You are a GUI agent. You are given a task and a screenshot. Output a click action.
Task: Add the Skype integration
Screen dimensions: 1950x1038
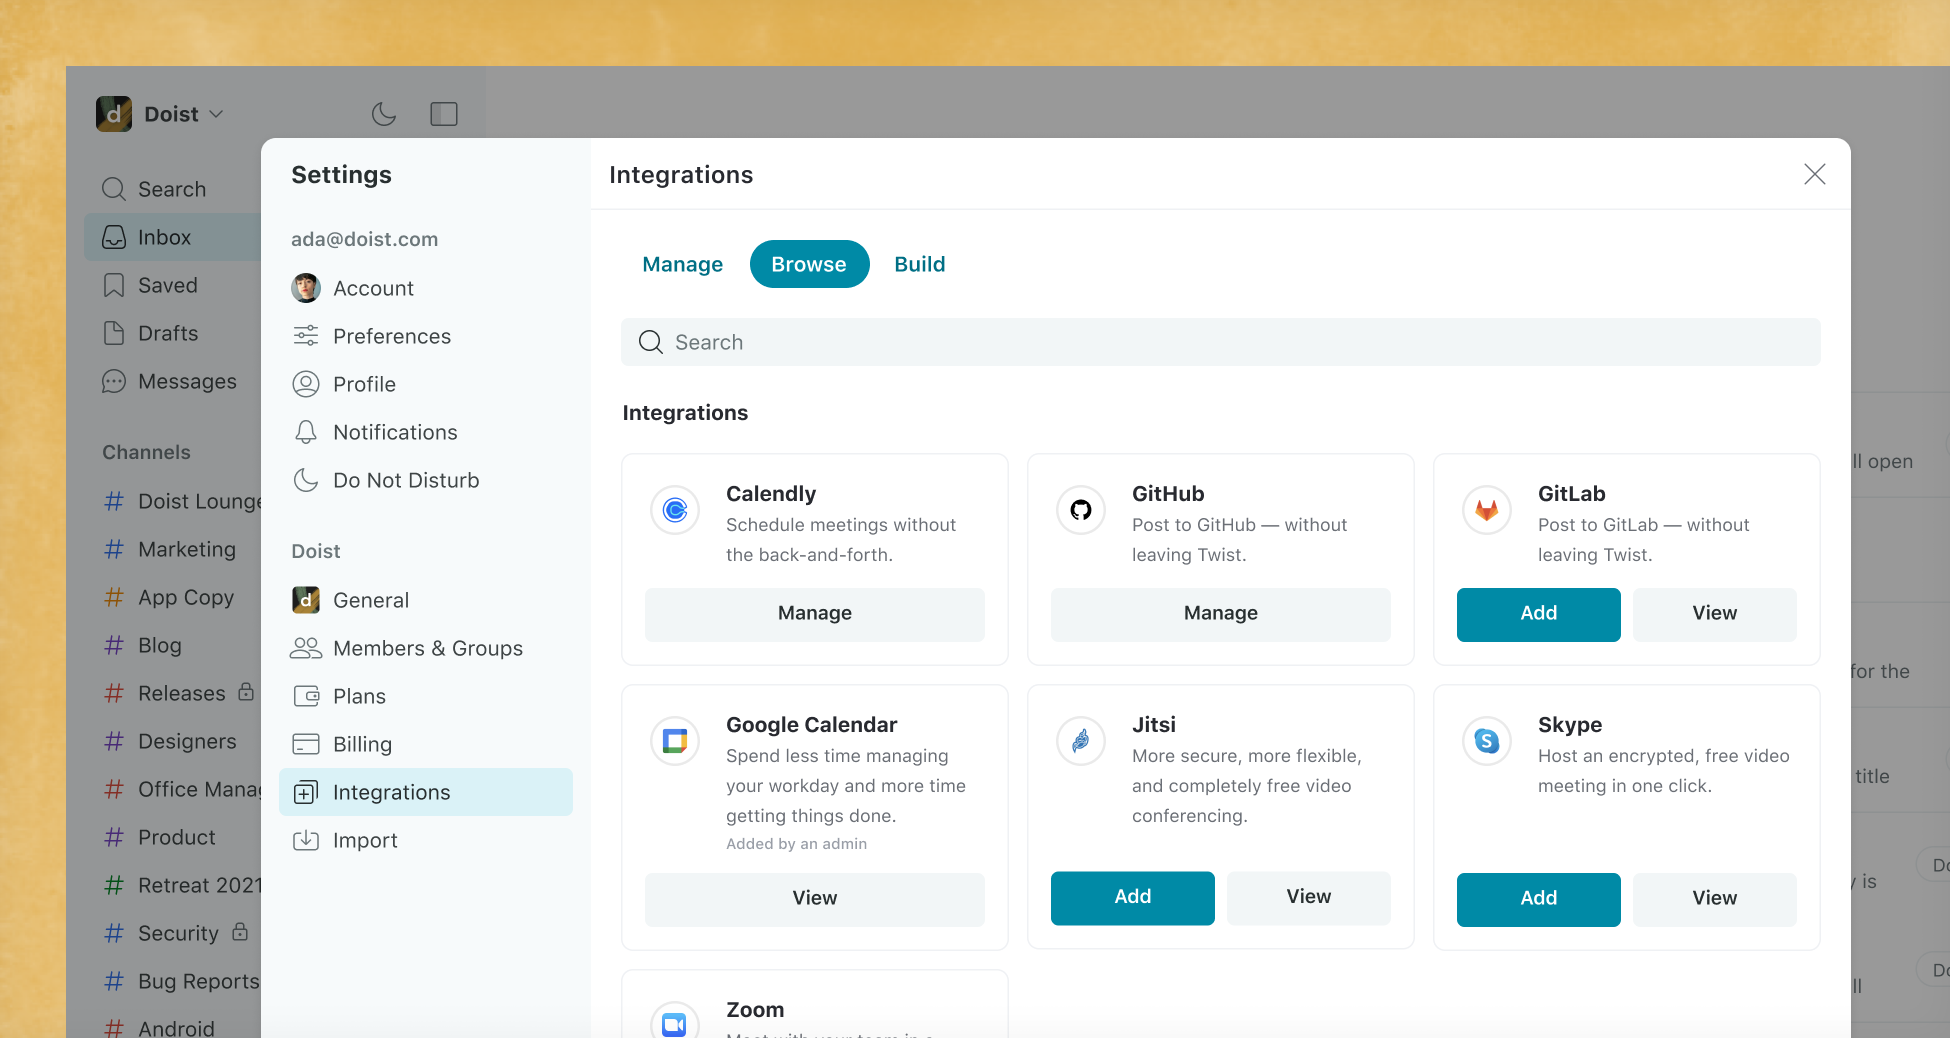coord(1538,898)
